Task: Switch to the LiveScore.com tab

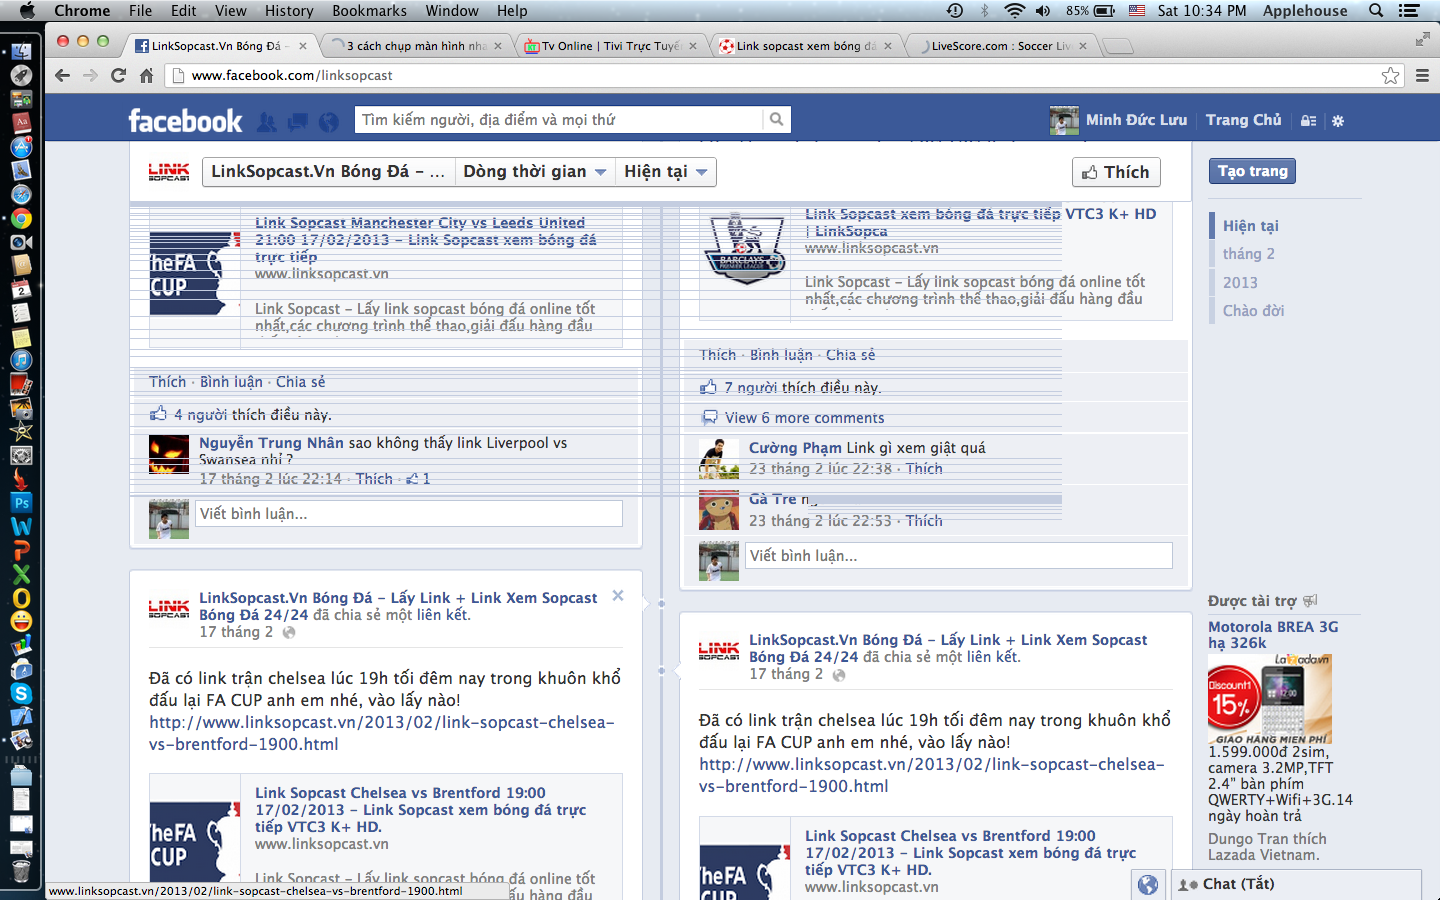Action: pos(1000,46)
